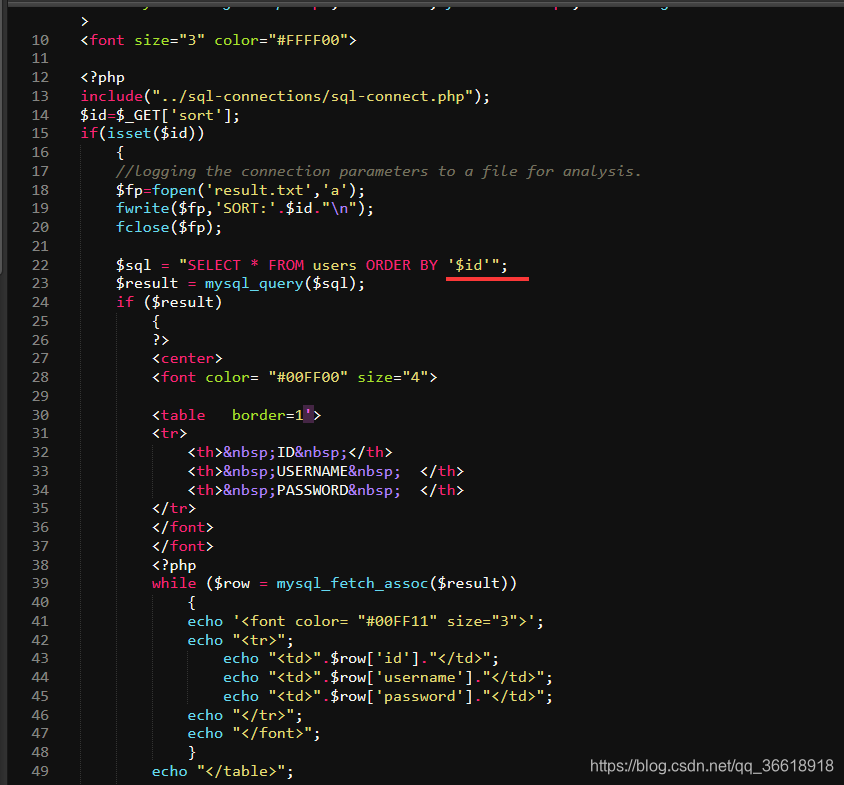Screen dimensions: 844x785
Task: Click line number 29 in the gutter
Action: 40,396
